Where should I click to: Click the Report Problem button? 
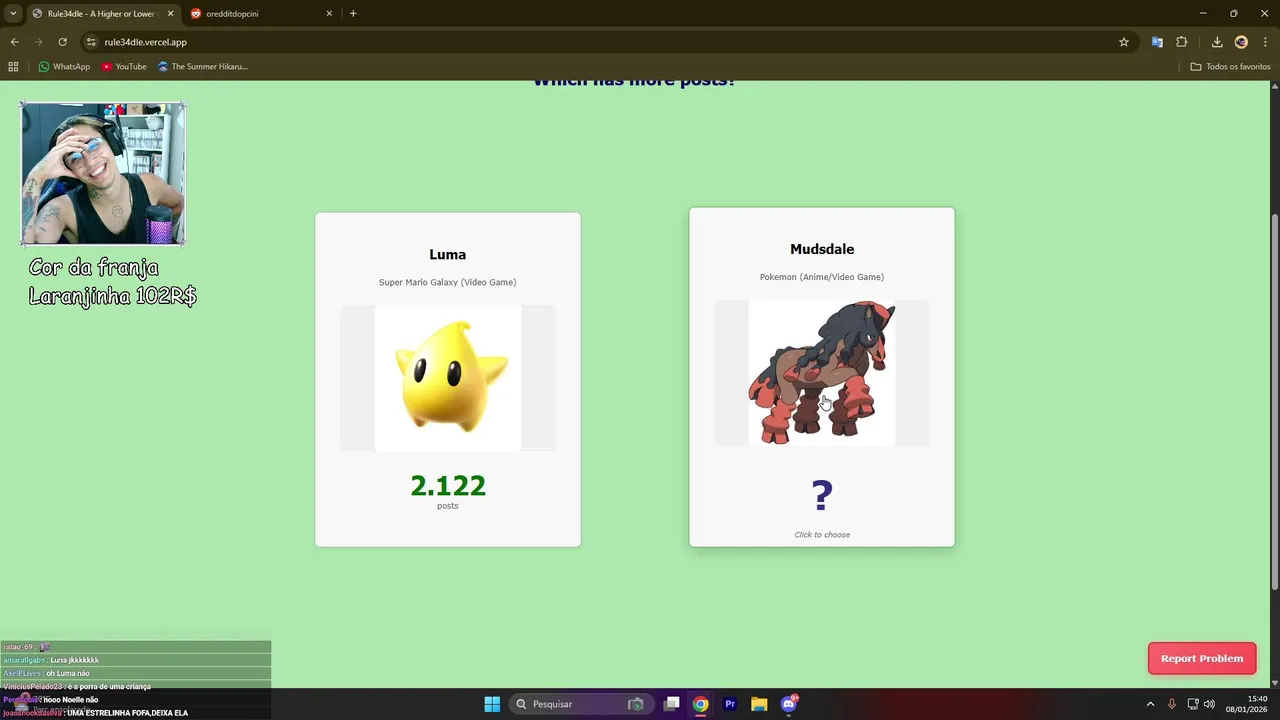point(1202,658)
